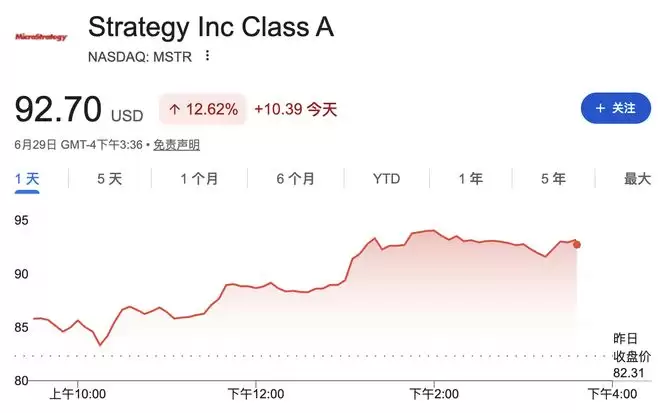Open the three-dot more options menu
The image size is (660, 413).
[x=207, y=56]
